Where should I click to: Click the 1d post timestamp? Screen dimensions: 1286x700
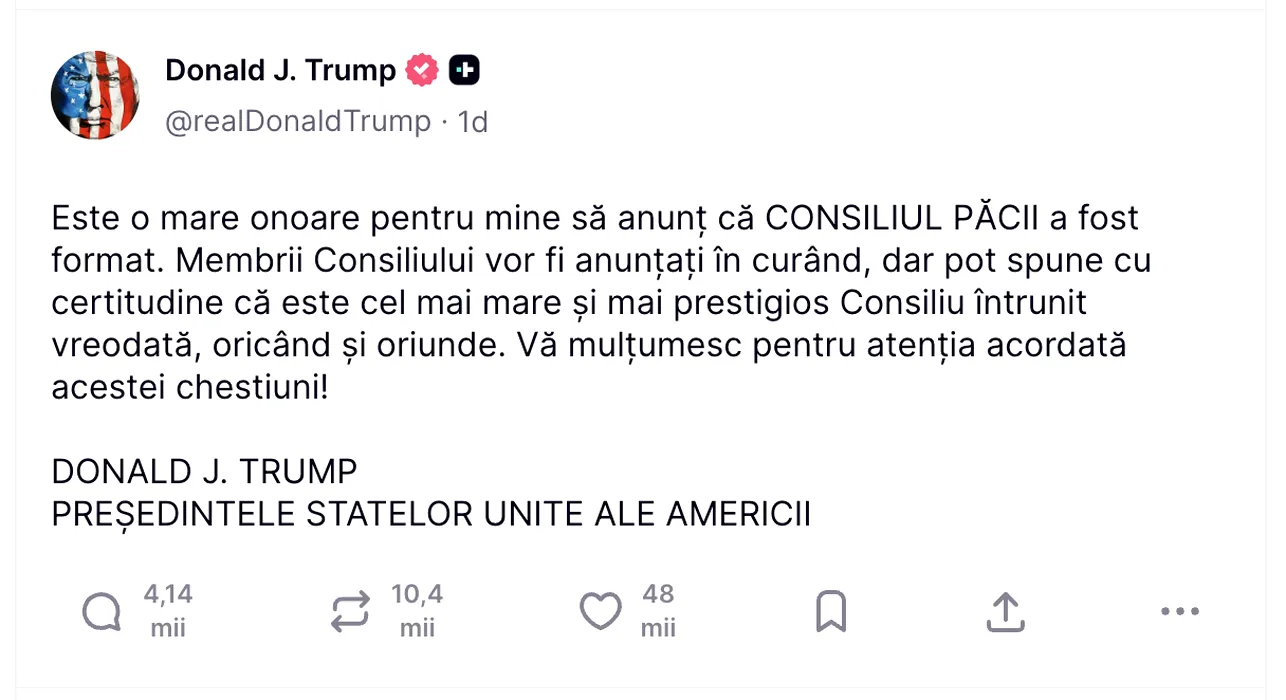tap(473, 121)
